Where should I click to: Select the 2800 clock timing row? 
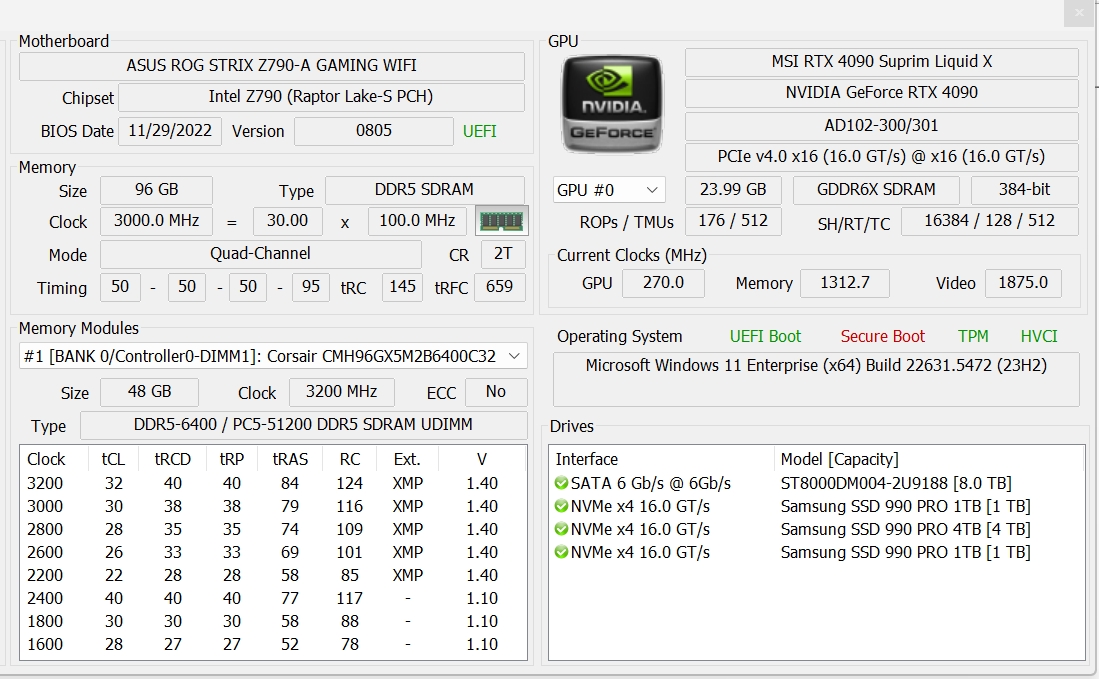(273, 529)
